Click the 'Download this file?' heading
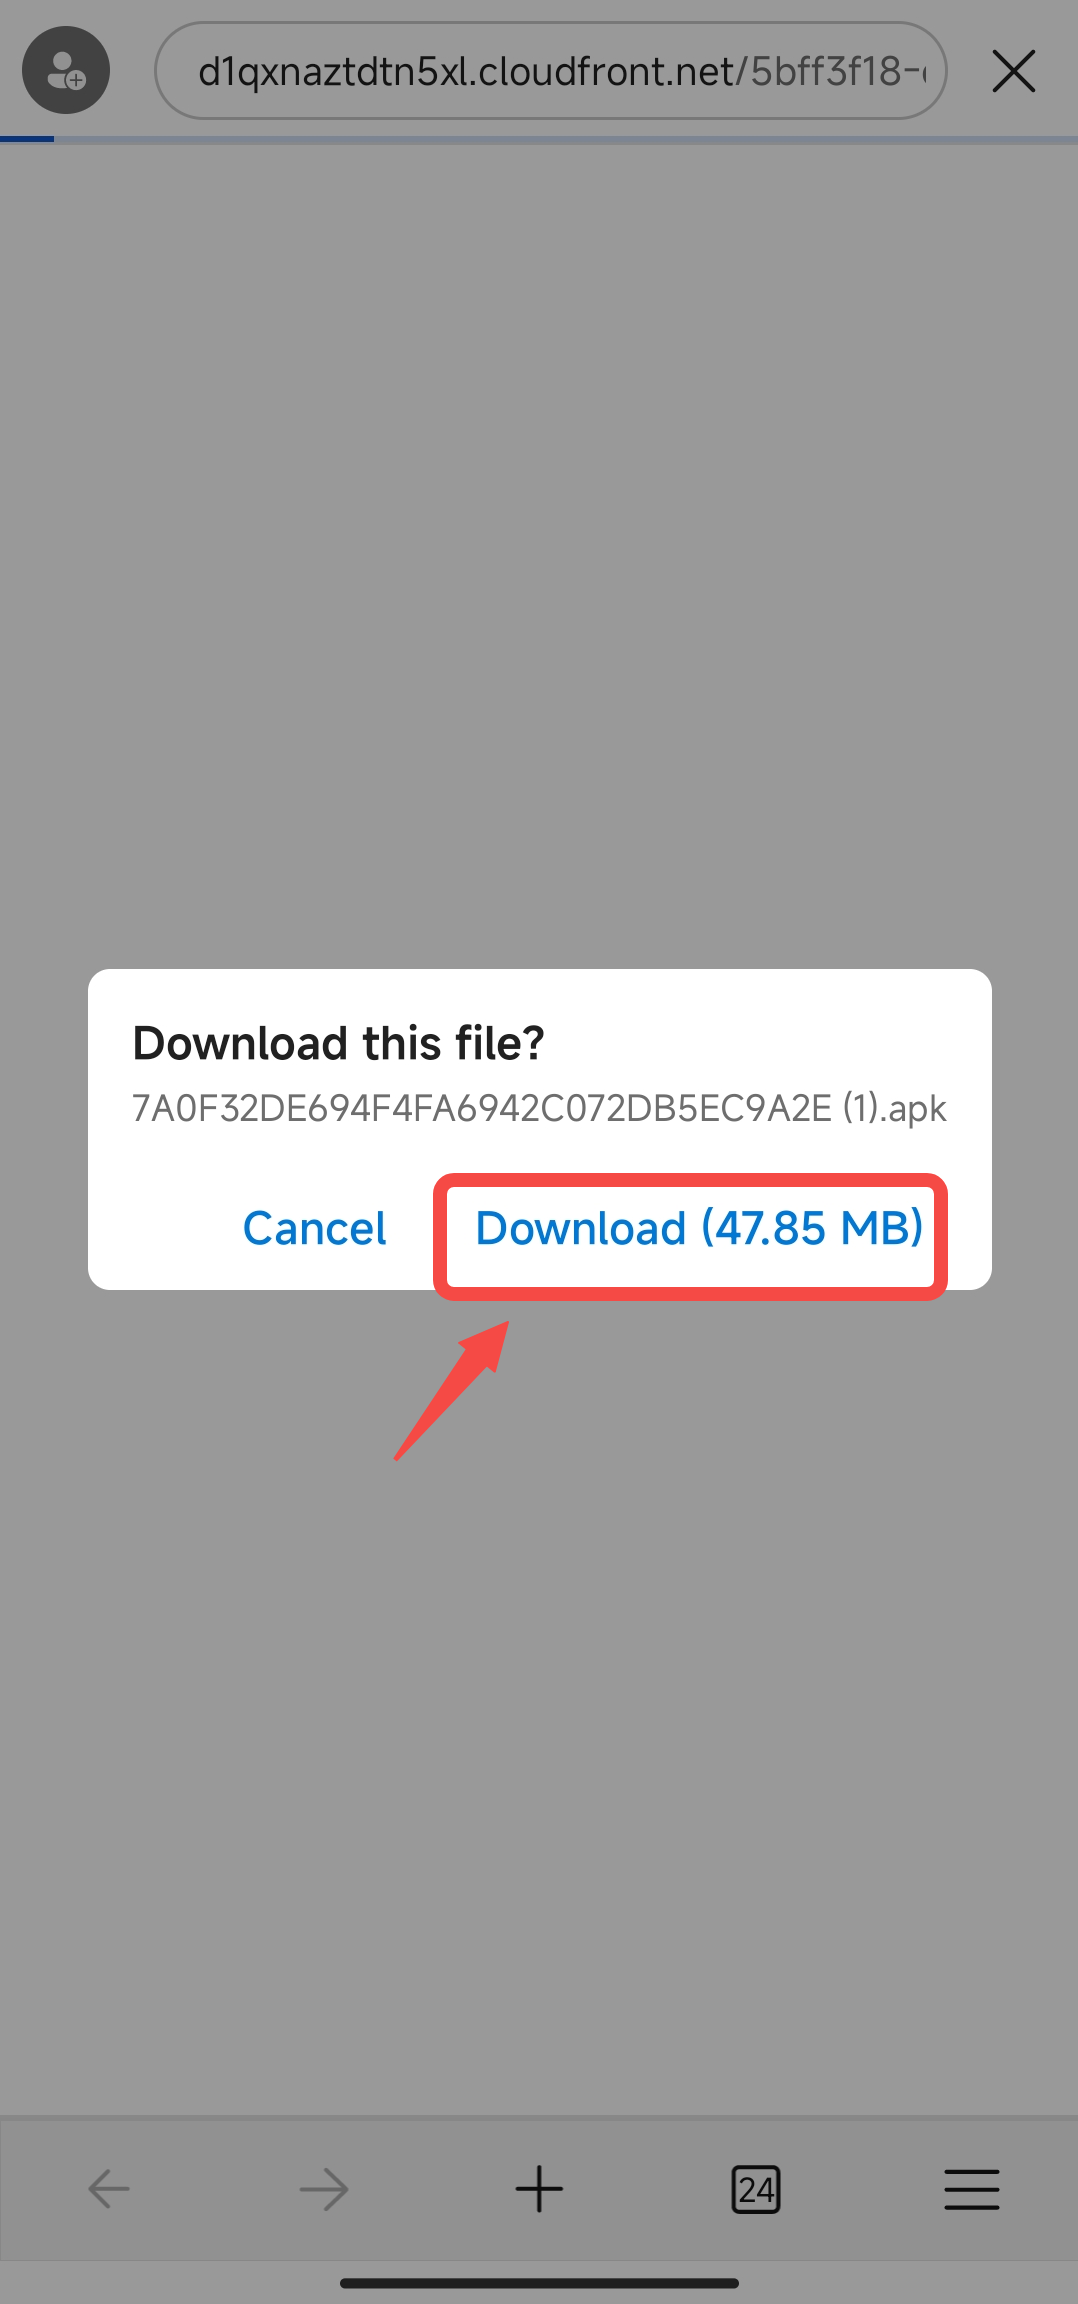Screen dimensions: 1078x2304 coord(338,1043)
